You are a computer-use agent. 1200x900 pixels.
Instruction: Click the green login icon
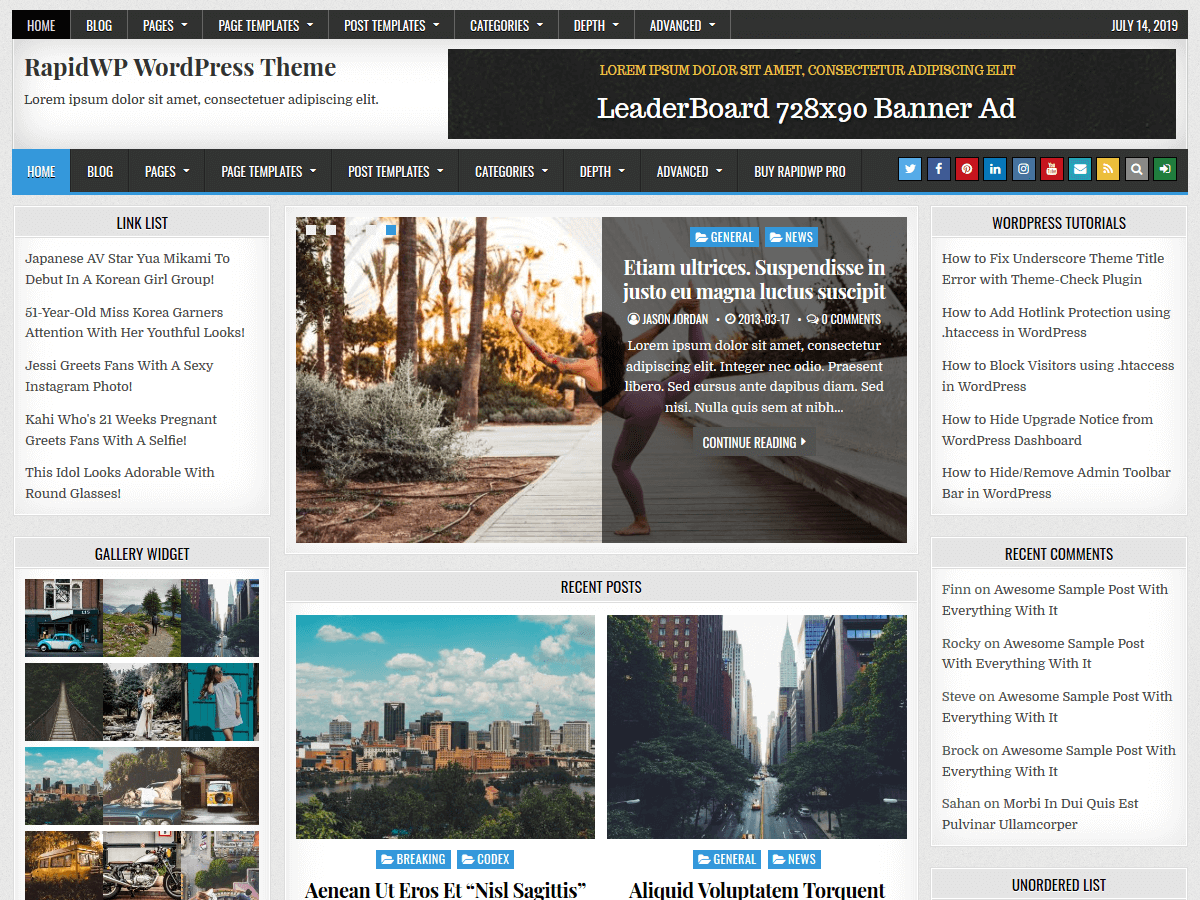tap(1164, 169)
